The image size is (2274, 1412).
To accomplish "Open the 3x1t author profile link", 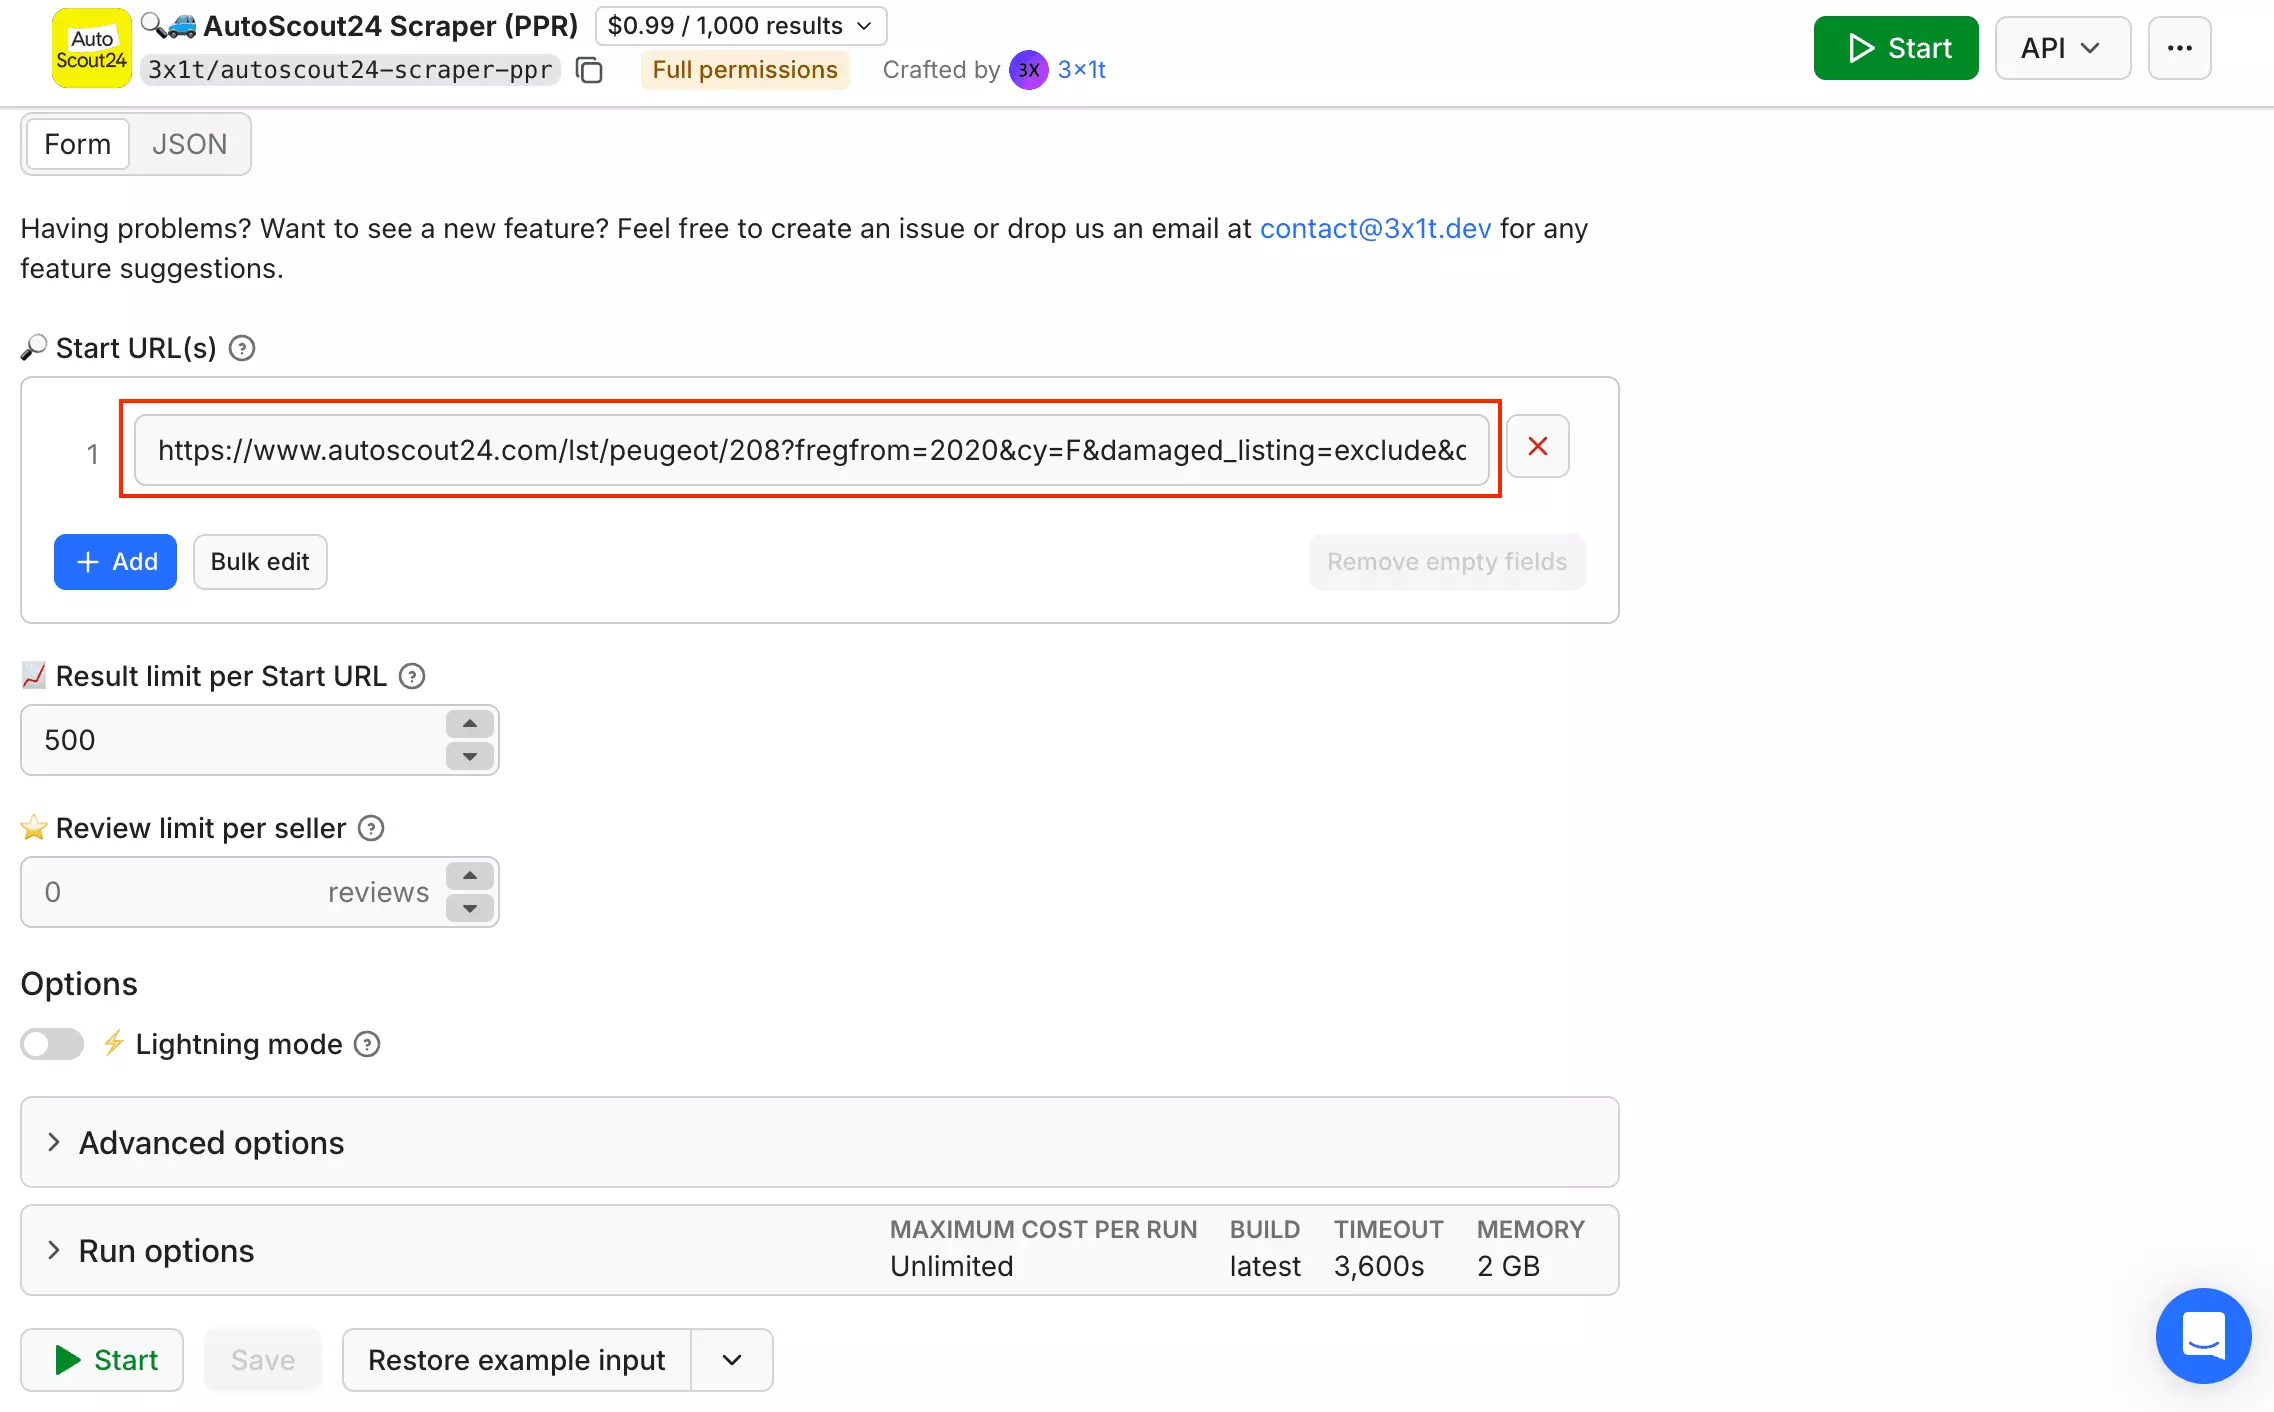I will [1081, 70].
